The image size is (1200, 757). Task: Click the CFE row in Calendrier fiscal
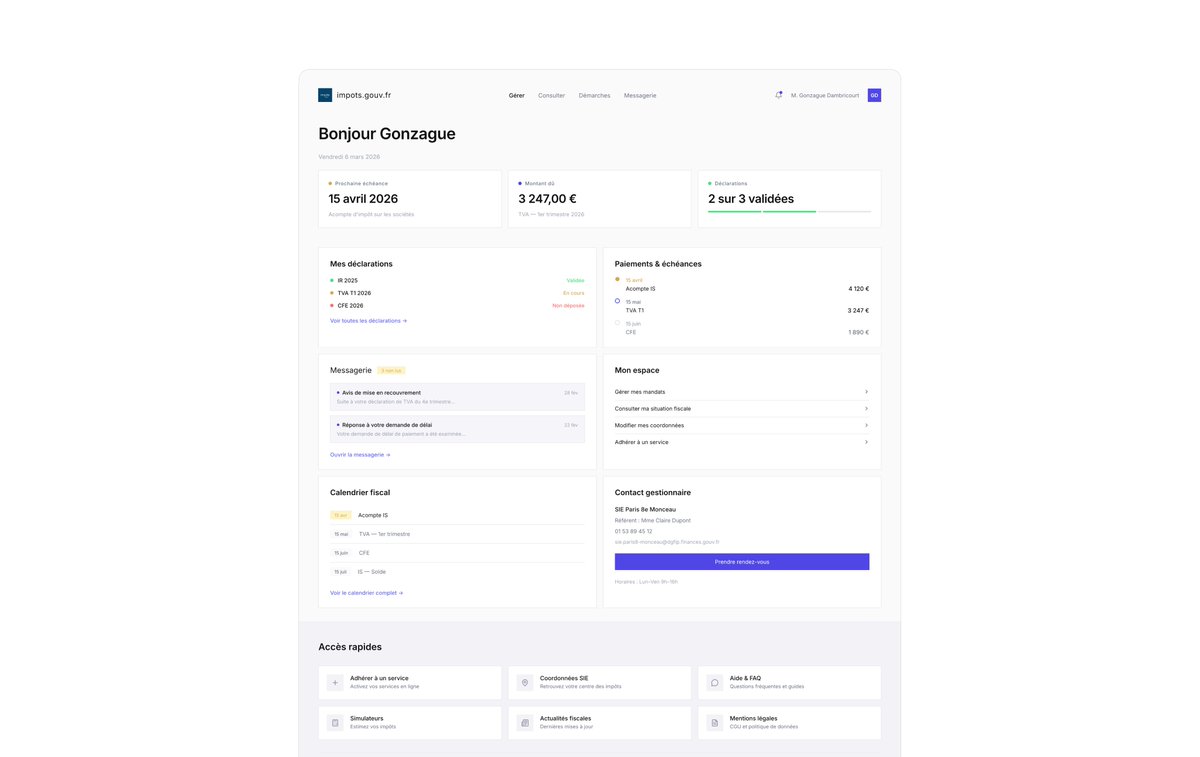[457, 553]
